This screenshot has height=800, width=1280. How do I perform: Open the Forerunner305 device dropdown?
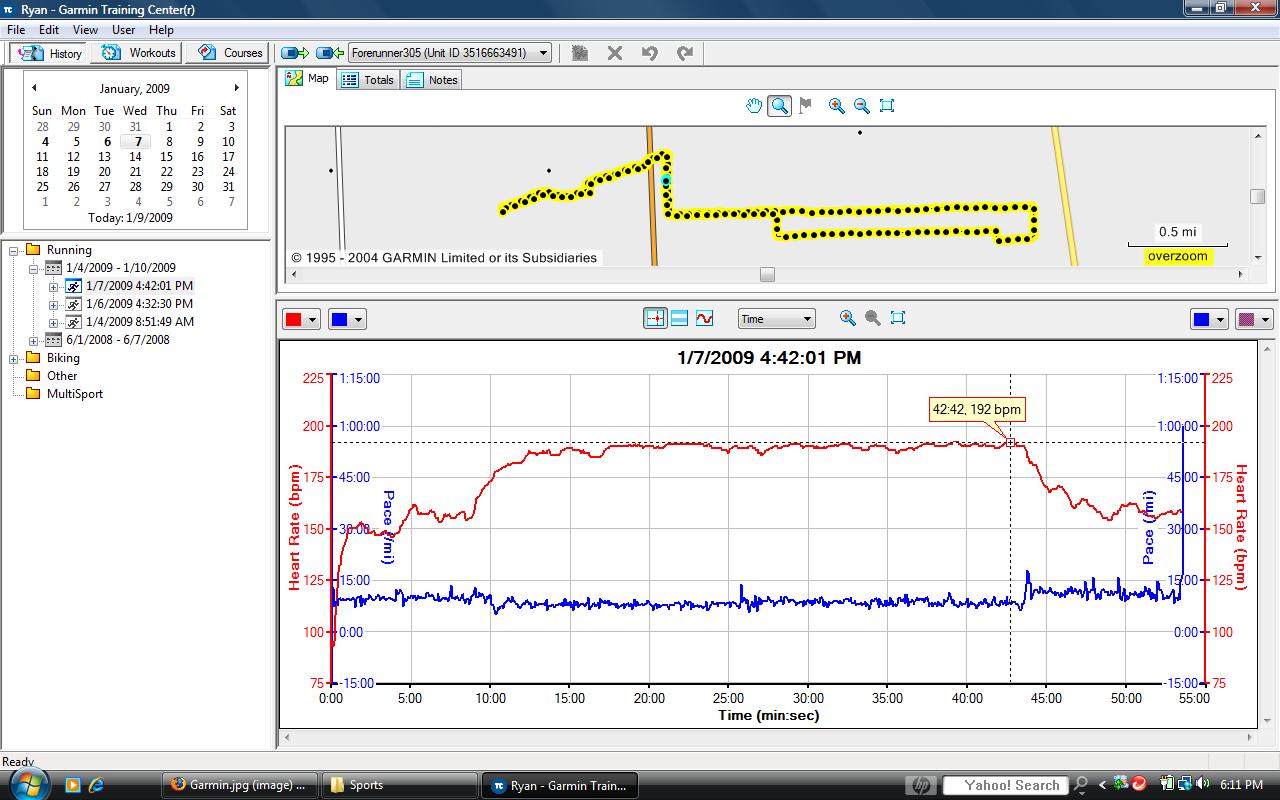tap(449, 53)
